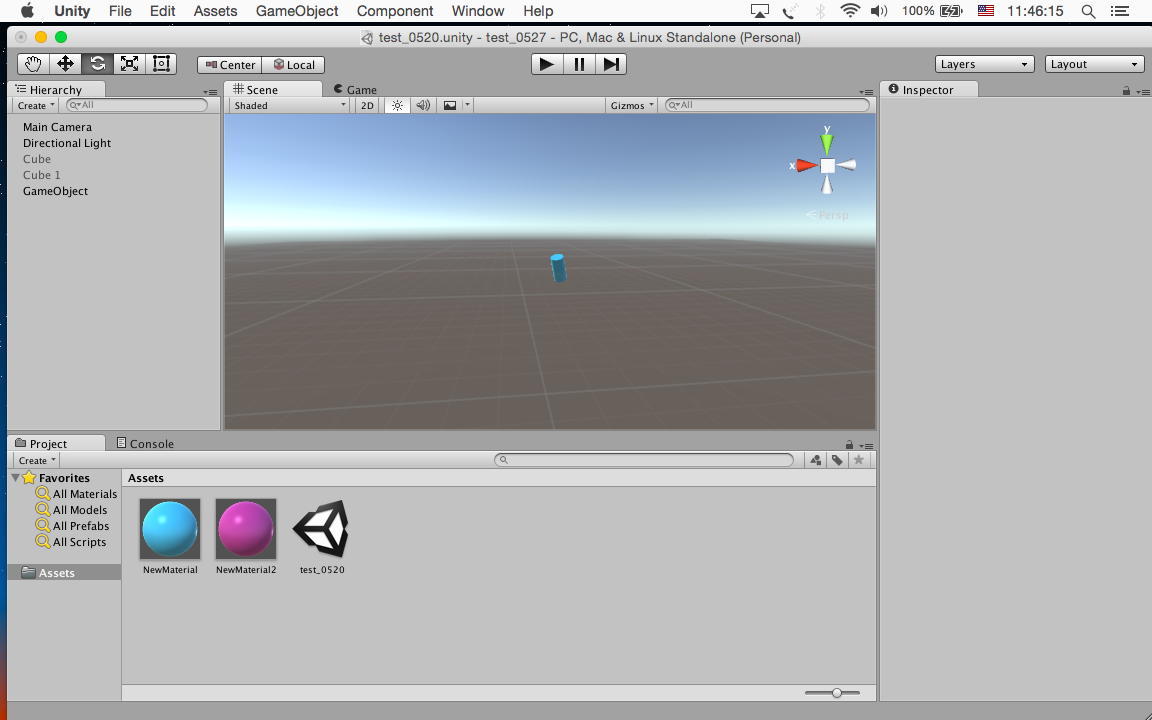Switch to the Inspector tab
The width and height of the screenshot is (1152, 720).
[929, 90]
